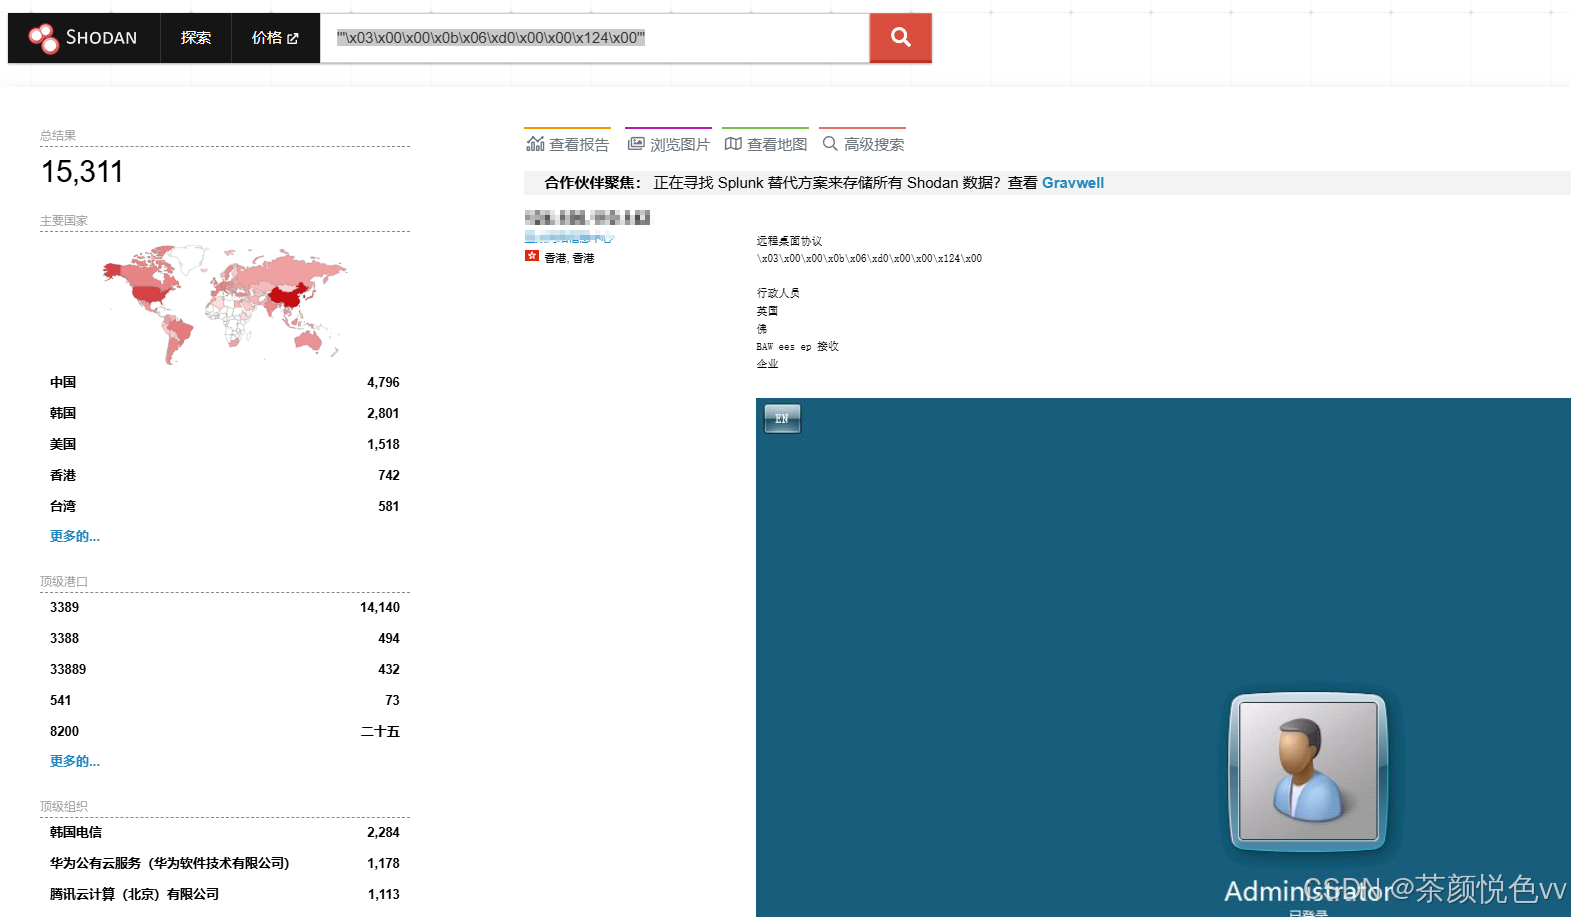This screenshot has height=917, width=1571.
Task: Open the 查看地图 tab
Action: point(765,144)
